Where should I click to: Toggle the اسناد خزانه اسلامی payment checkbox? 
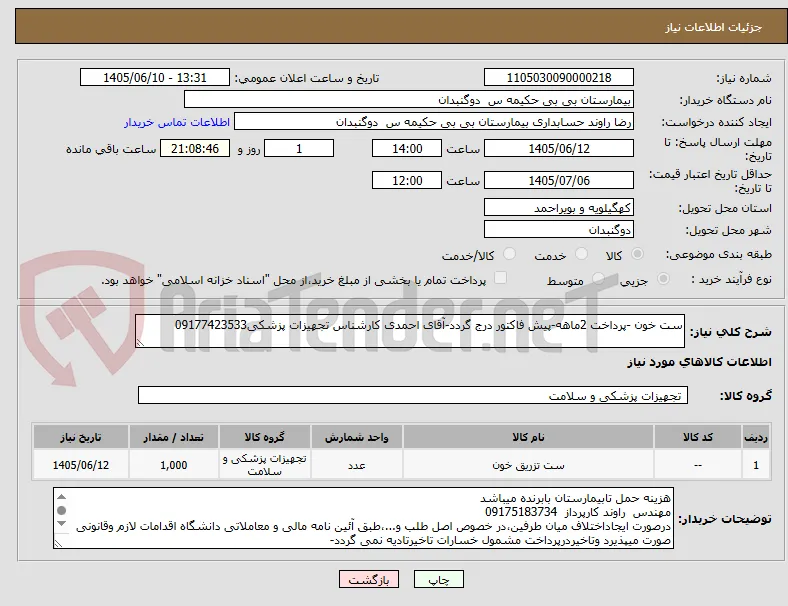click(x=500, y=278)
